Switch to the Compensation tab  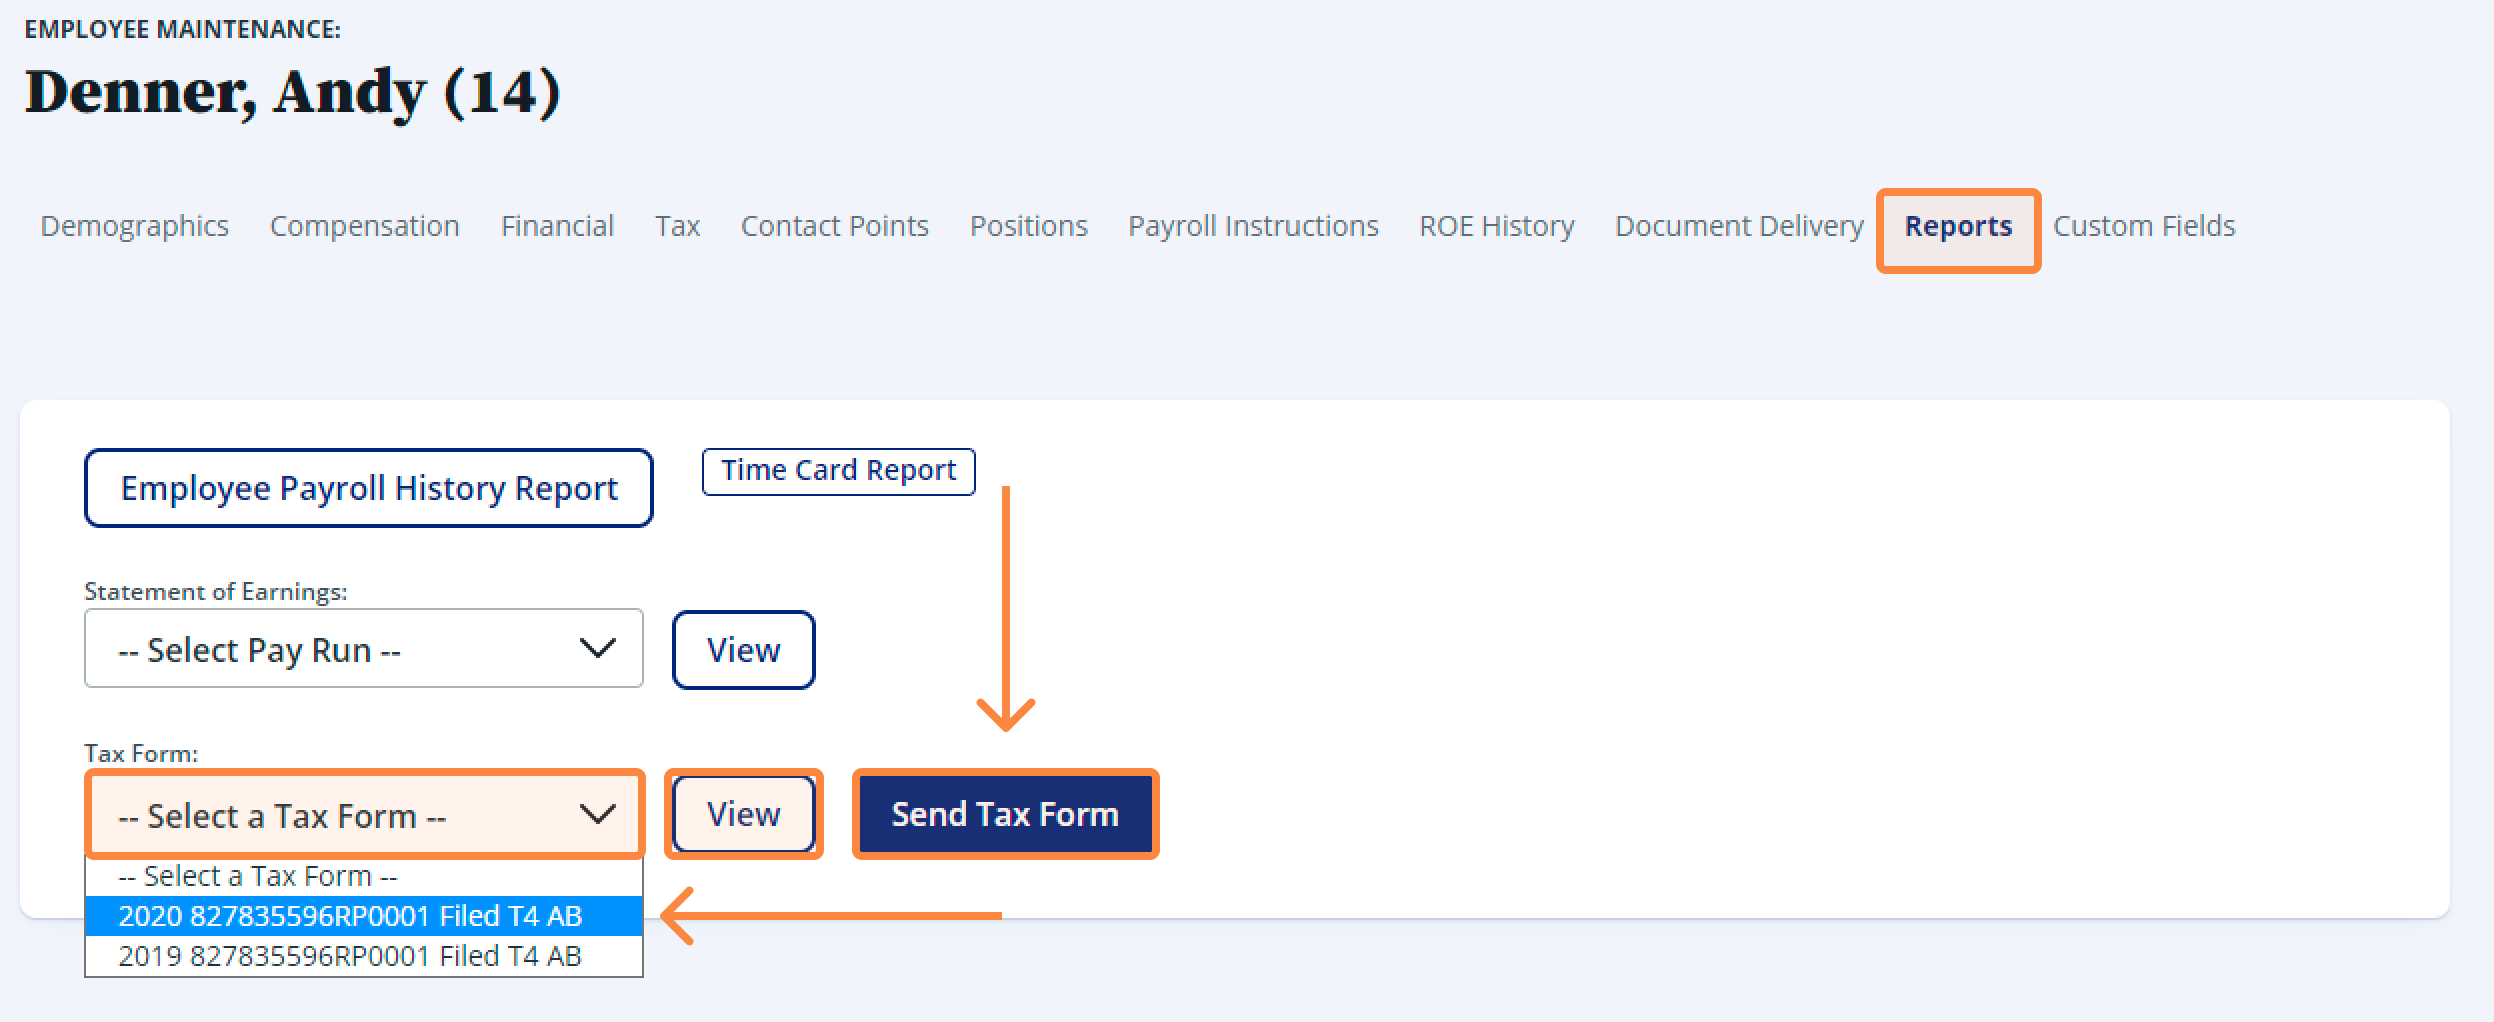[365, 226]
